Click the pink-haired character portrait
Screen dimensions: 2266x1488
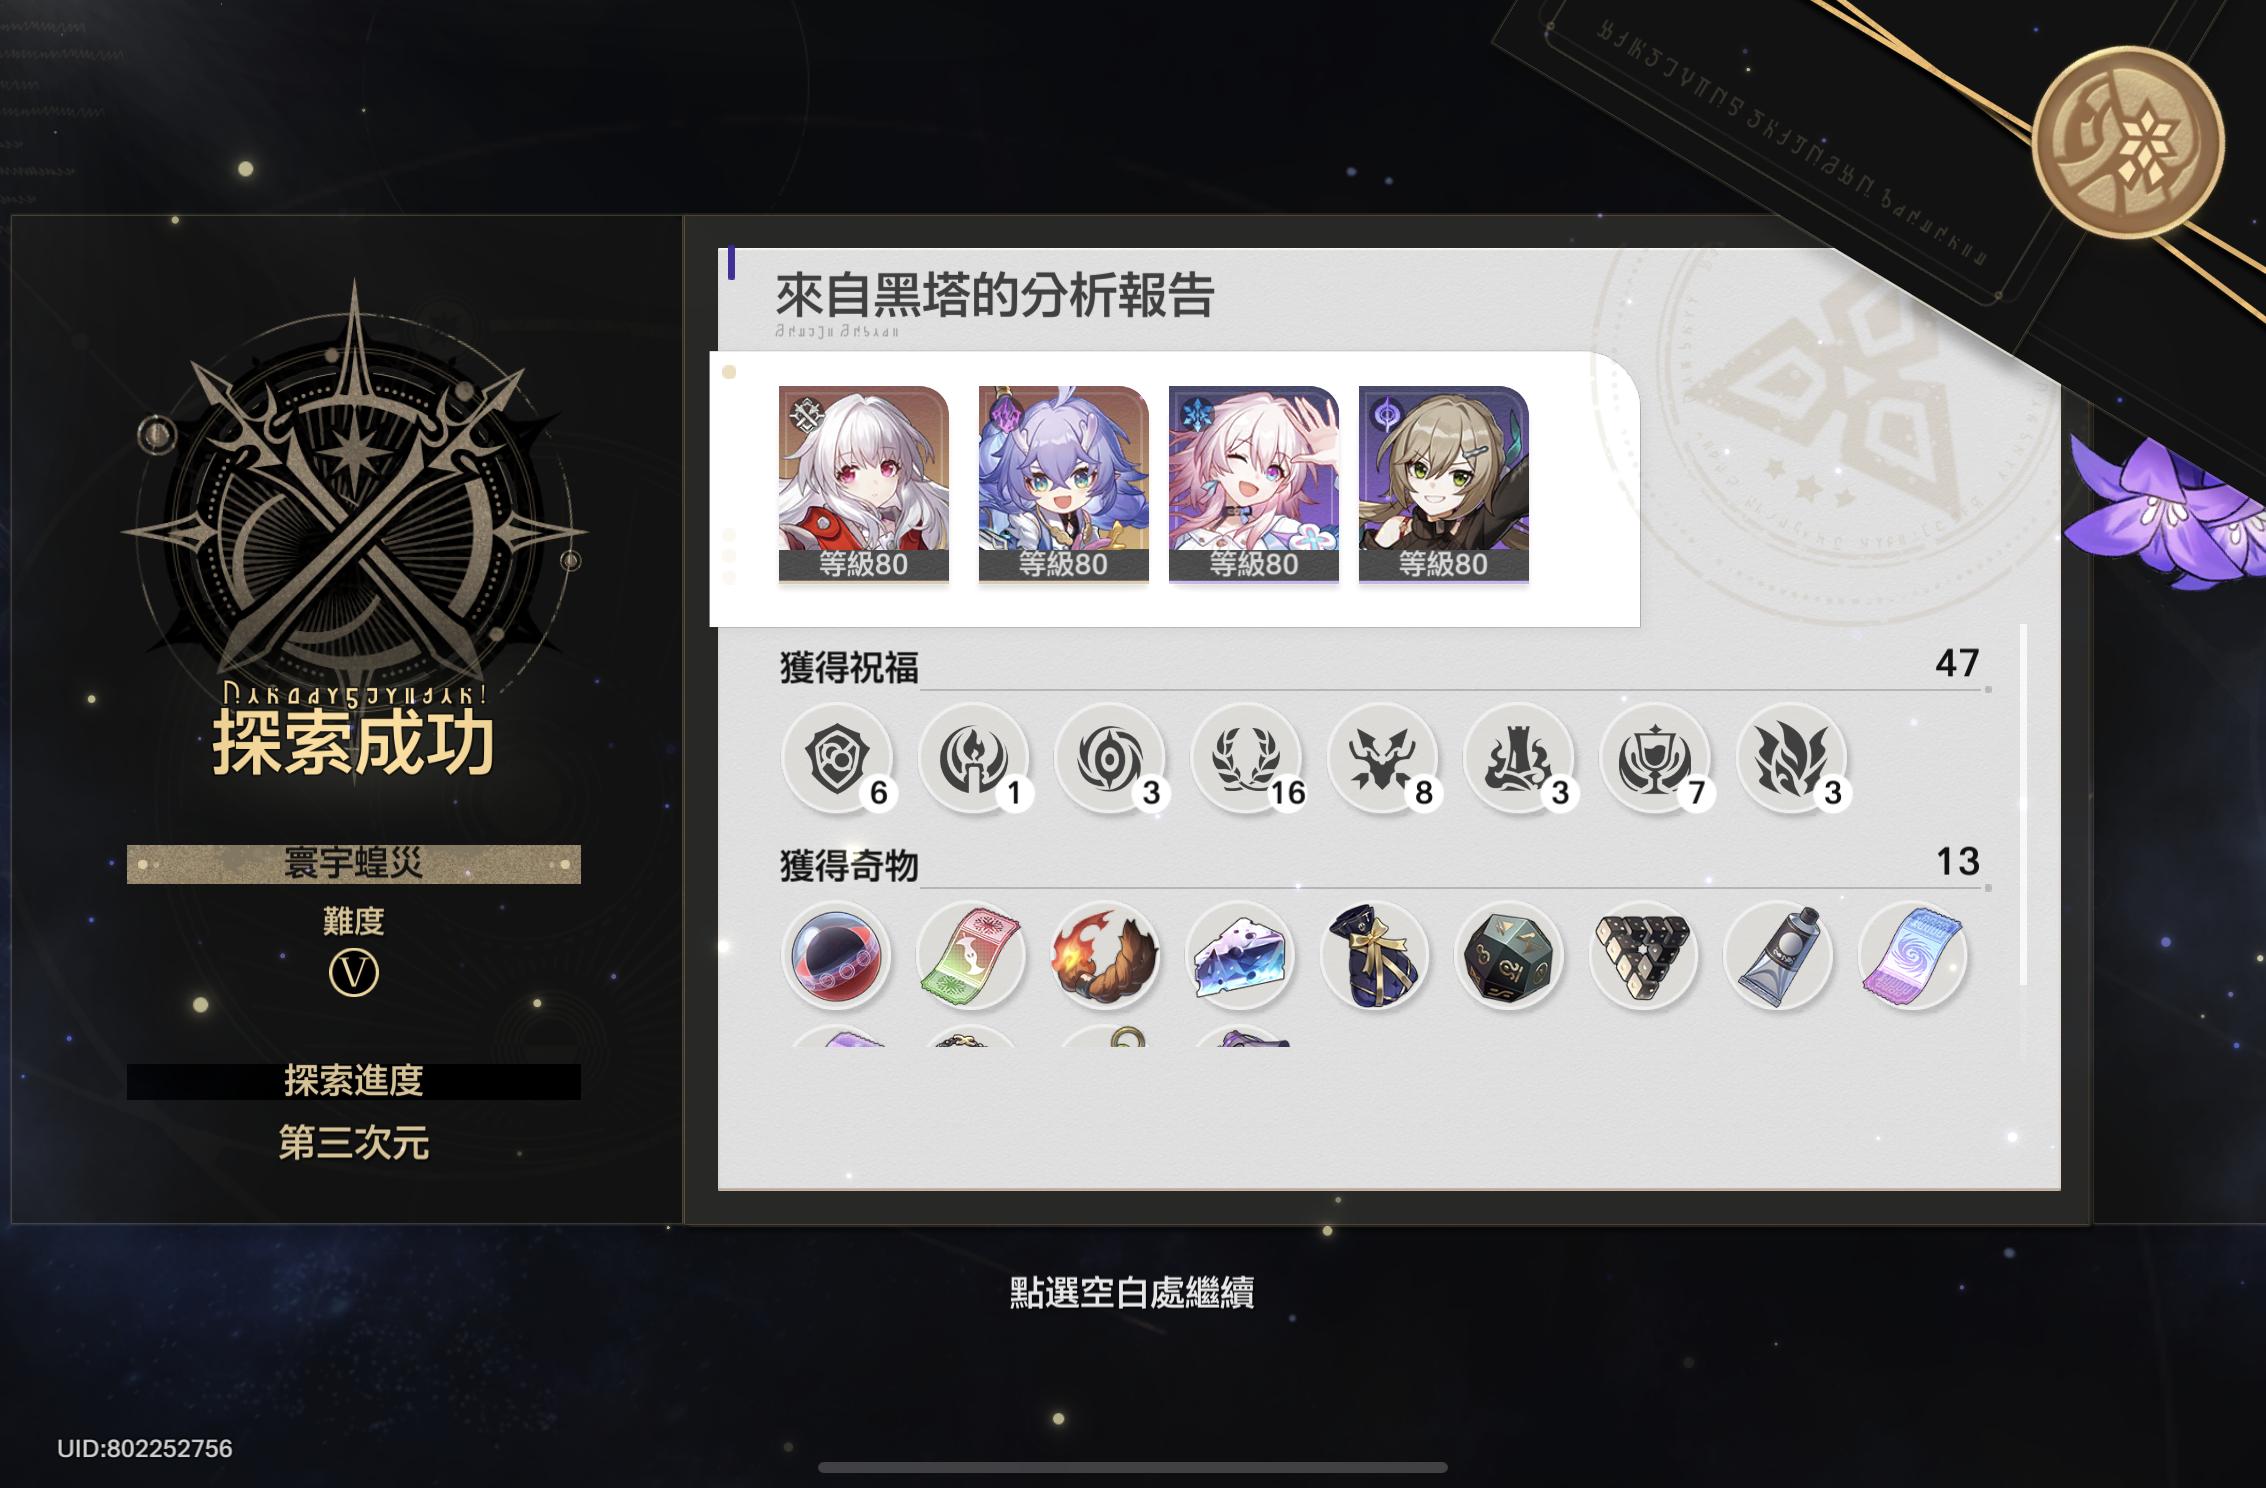(x=1254, y=483)
